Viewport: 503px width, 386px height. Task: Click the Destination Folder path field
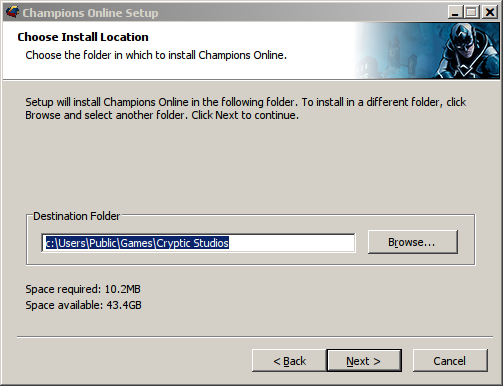tap(198, 243)
